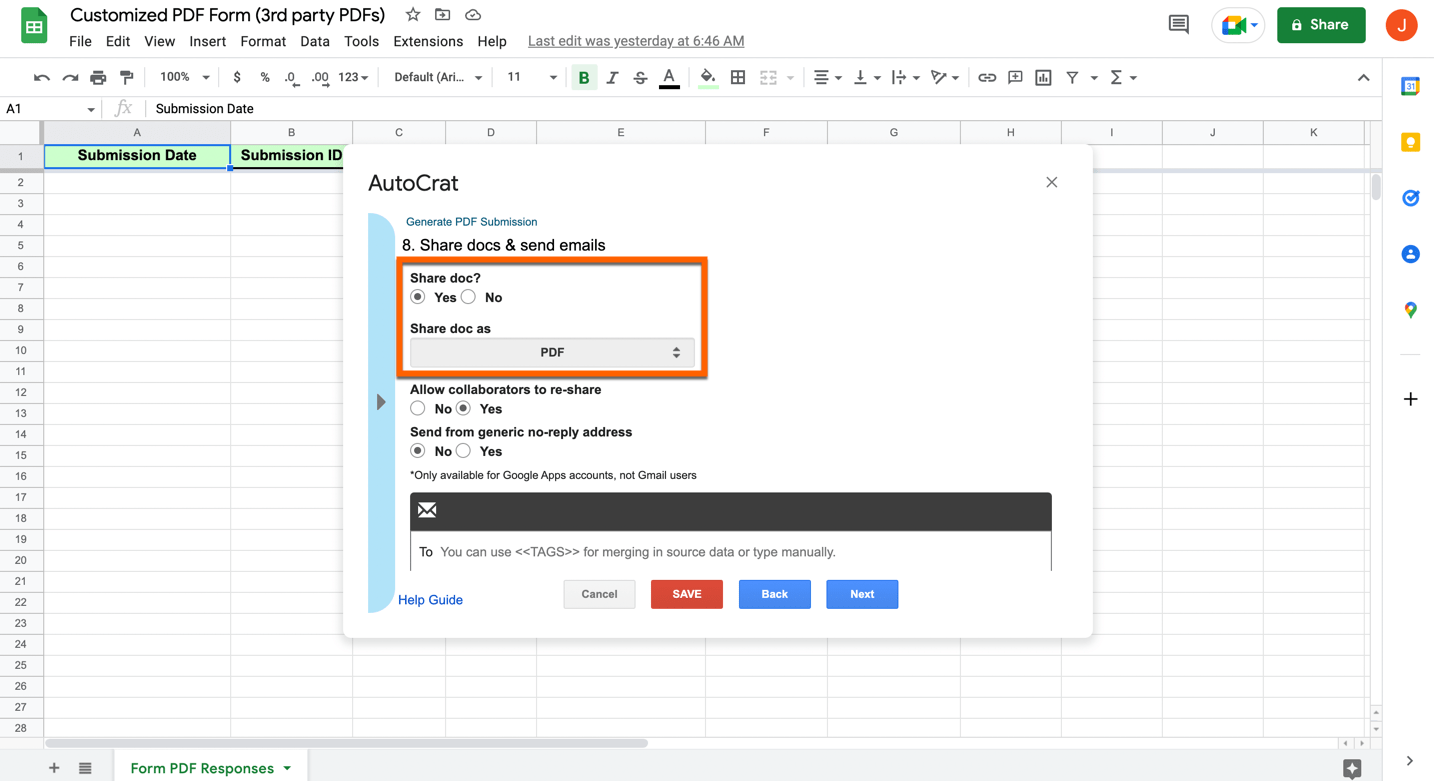Open the Insert menu
1434x781 pixels.
tap(207, 41)
